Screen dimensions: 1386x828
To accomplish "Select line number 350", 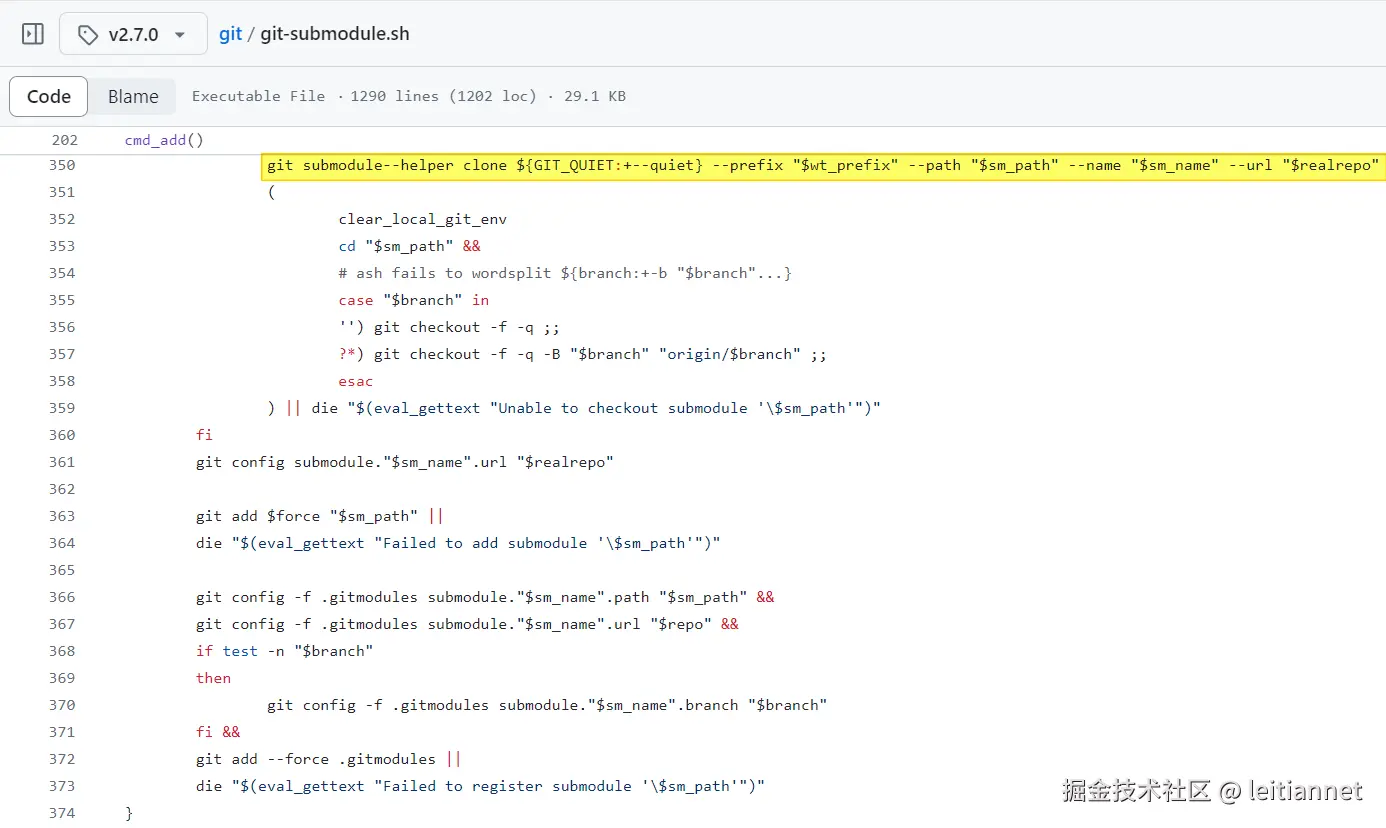I will pyautogui.click(x=62, y=165).
